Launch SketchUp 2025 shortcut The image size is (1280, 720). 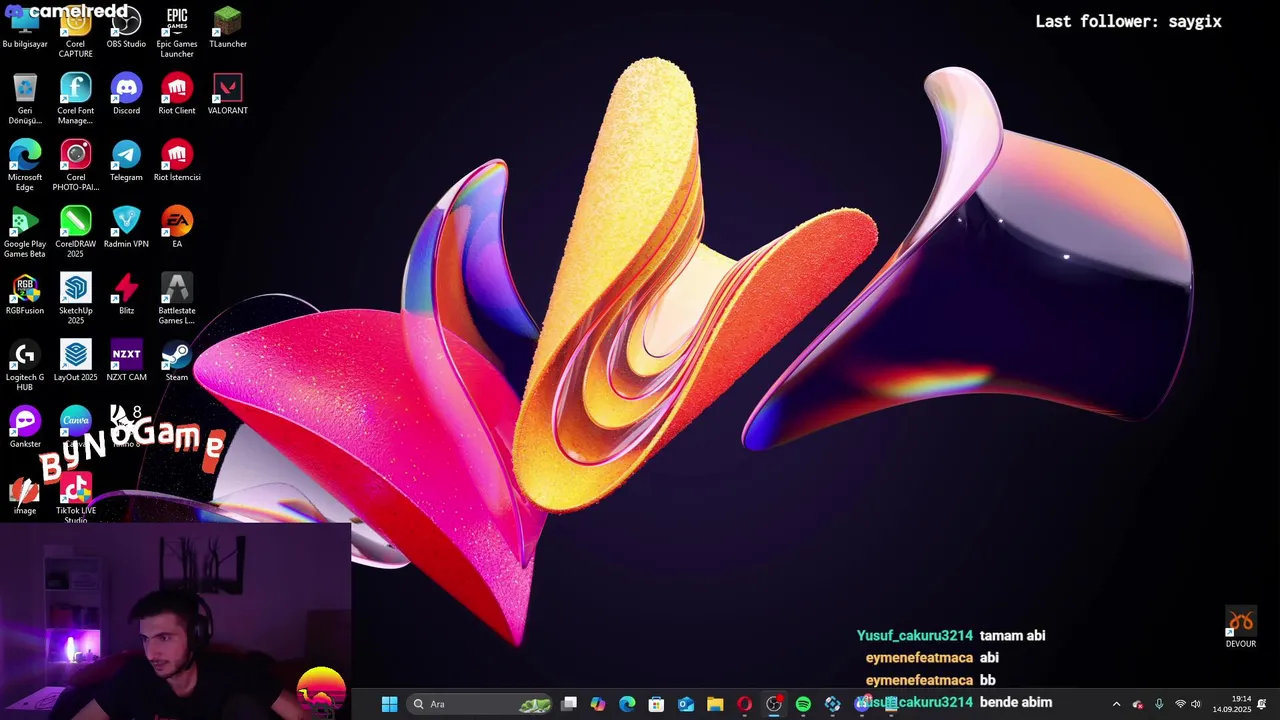pyautogui.click(x=76, y=299)
